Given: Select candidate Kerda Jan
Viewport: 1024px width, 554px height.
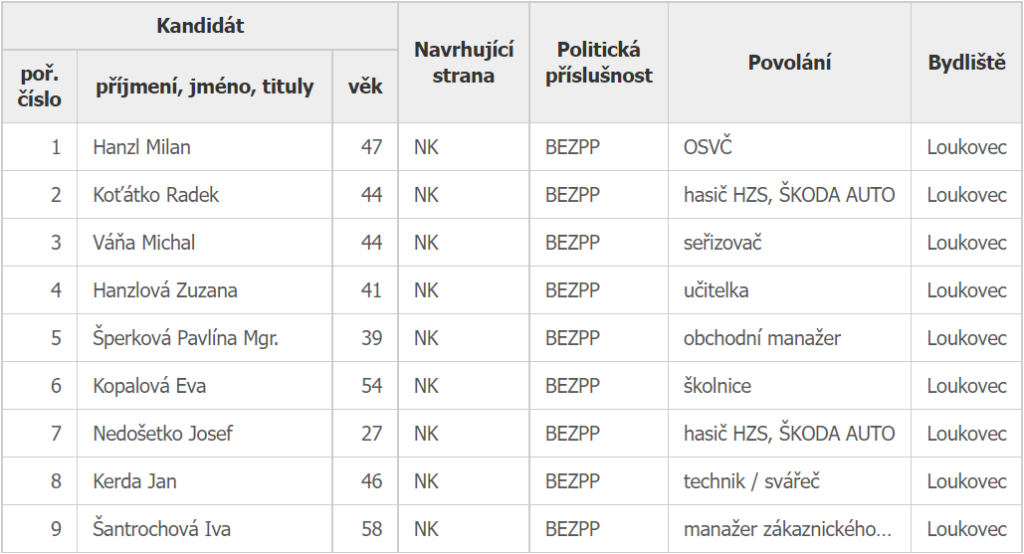Looking at the screenshot, I should pyautogui.click(x=135, y=482).
